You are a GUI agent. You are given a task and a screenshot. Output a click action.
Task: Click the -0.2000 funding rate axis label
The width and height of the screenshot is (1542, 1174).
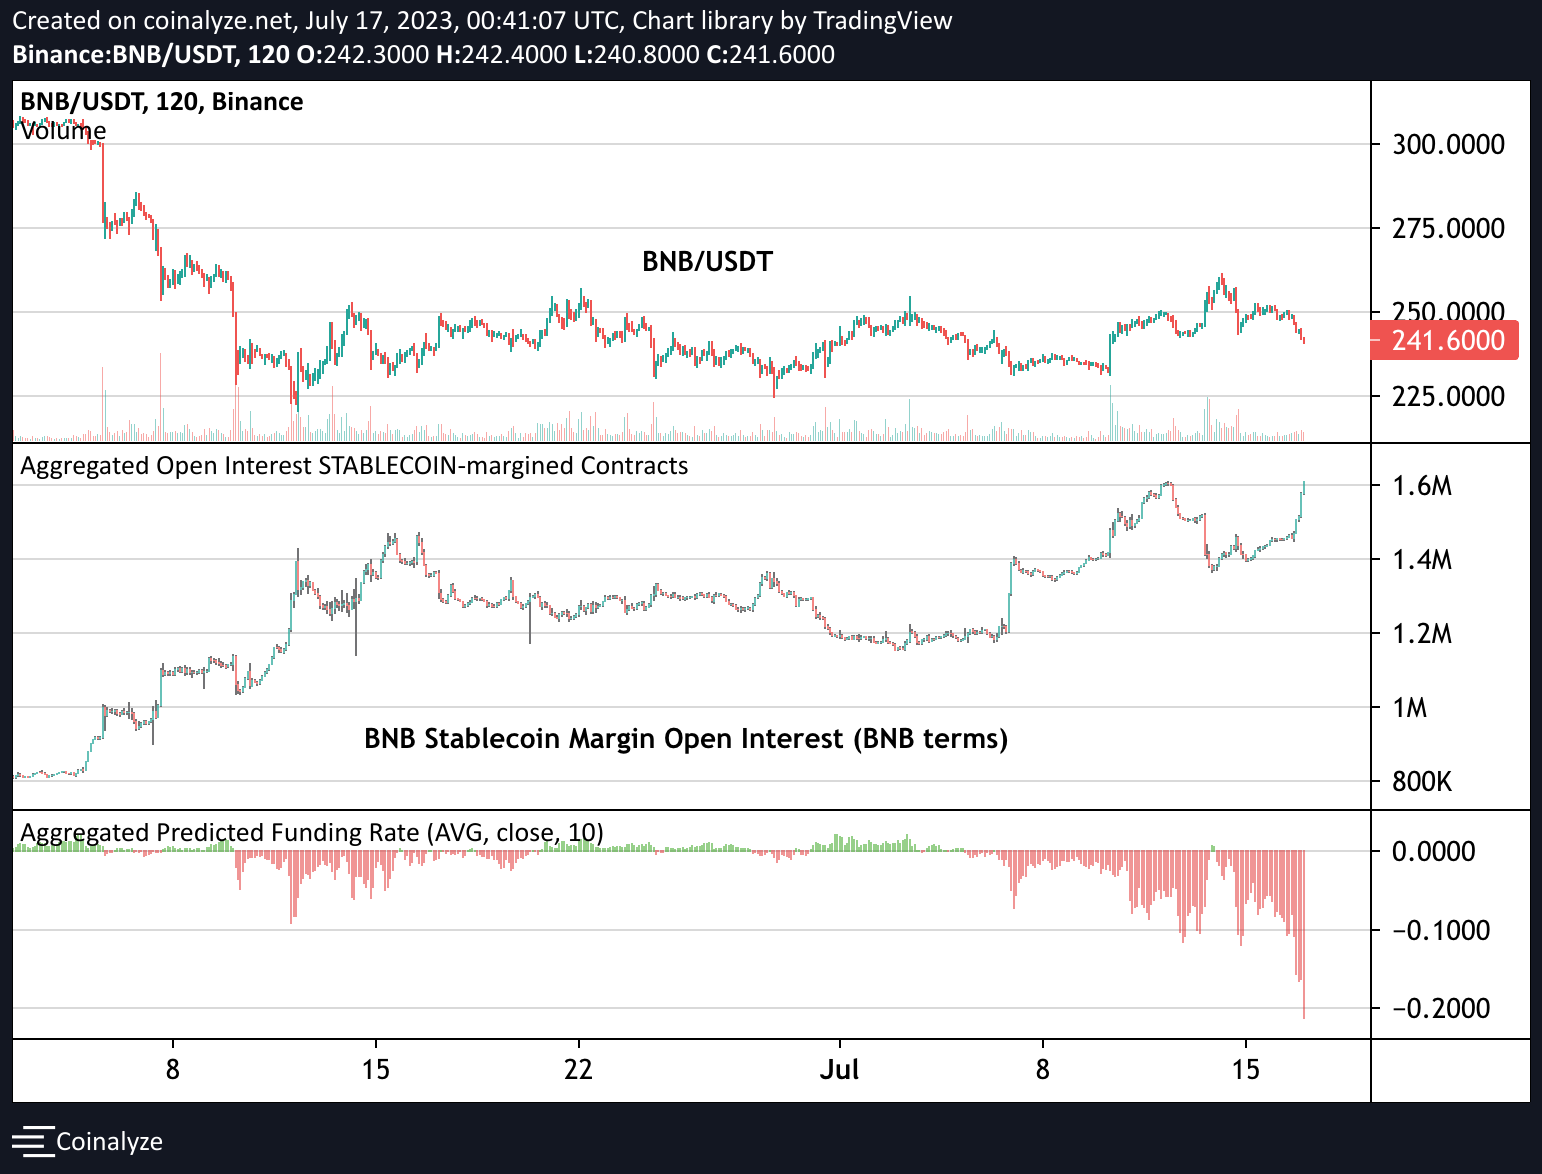point(1440,1008)
